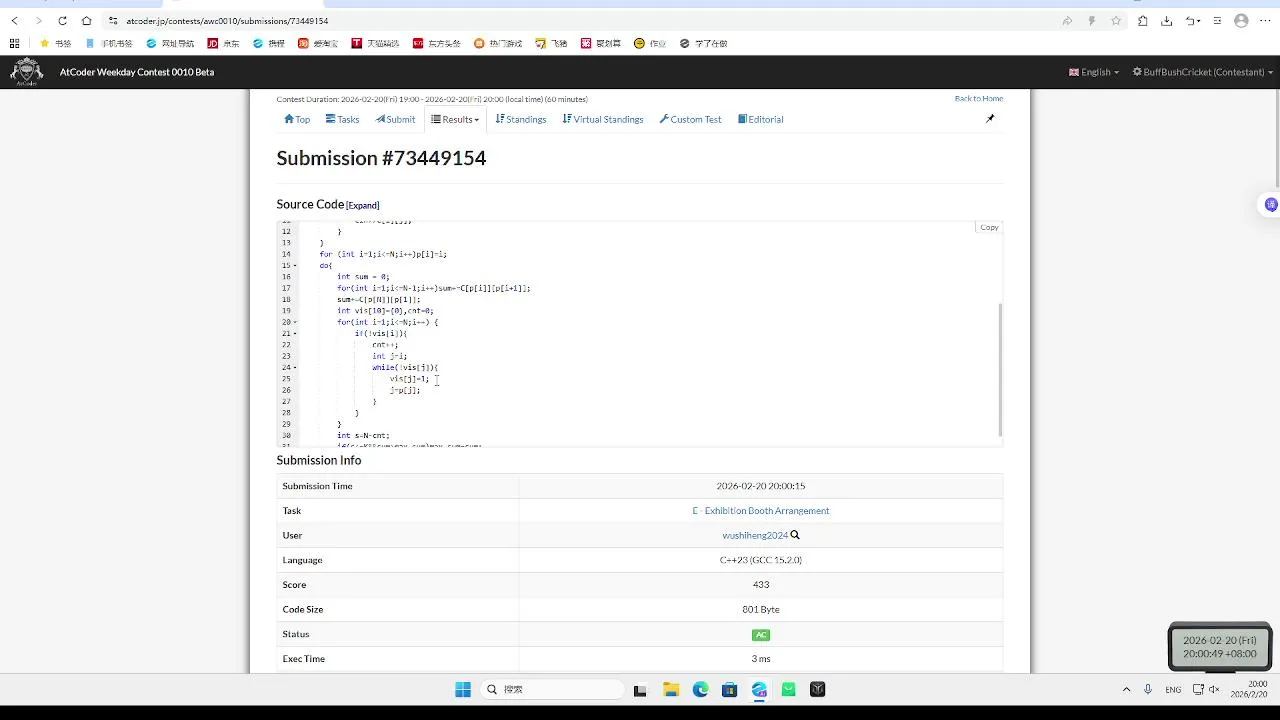This screenshot has height=720, width=1280.
Task: Click the browser back arrow
Action: [x=14, y=21]
